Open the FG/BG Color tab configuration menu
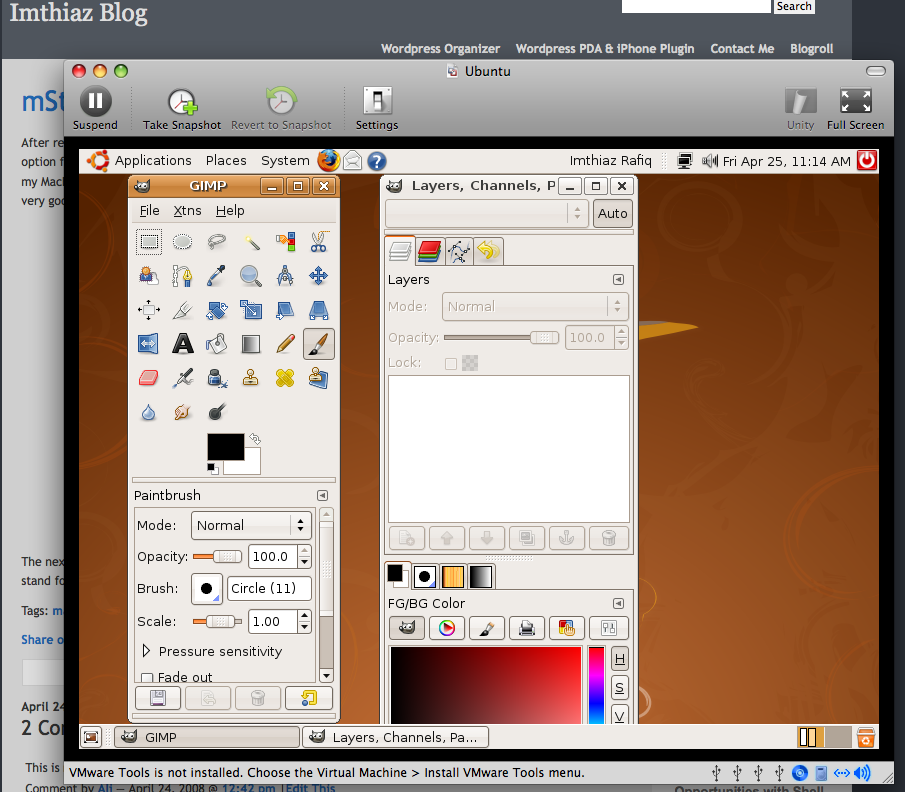The image size is (905, 792). pos(618,603)
